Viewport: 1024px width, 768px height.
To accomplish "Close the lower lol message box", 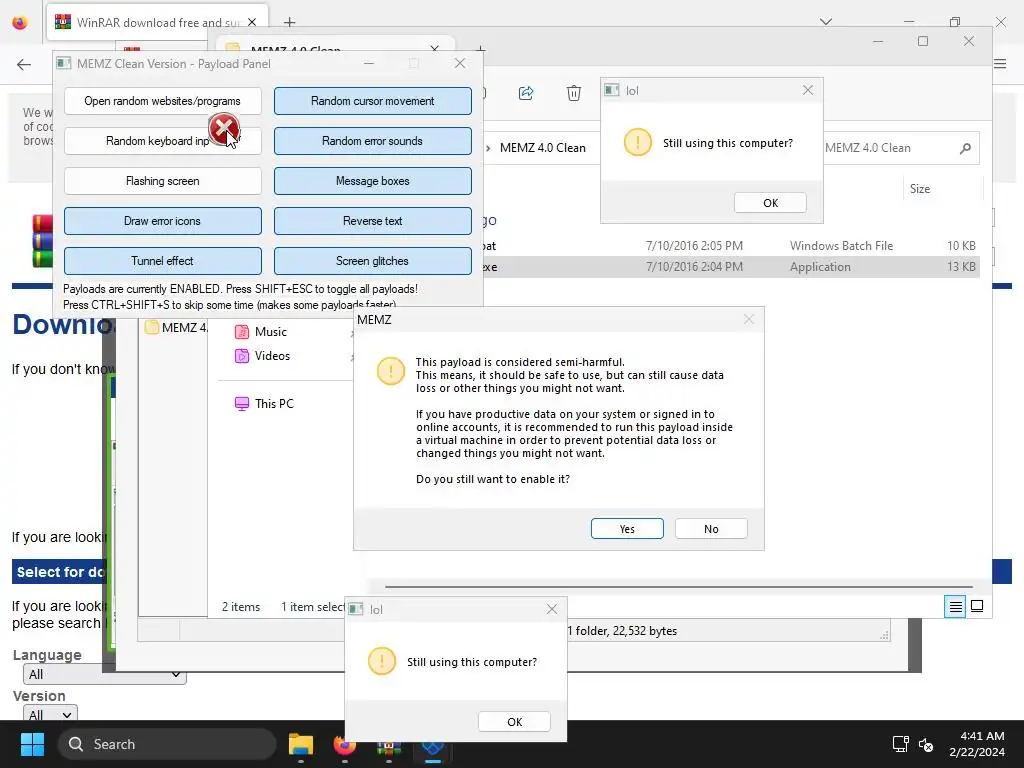I will [552, 609].
